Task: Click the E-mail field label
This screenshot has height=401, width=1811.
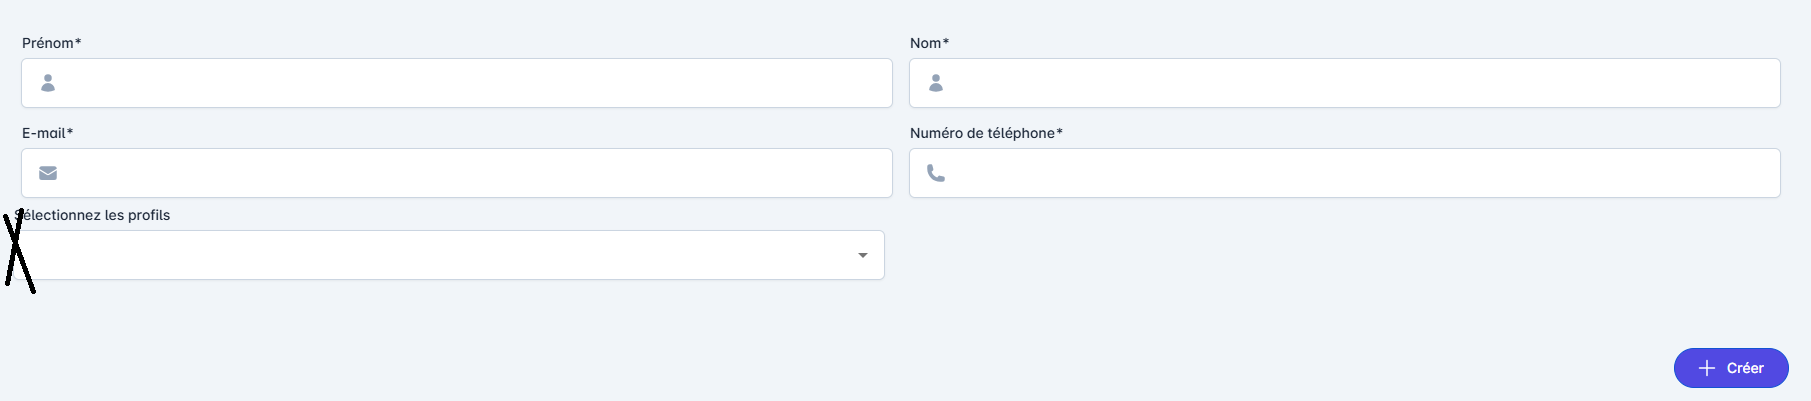Action: pyautogui.click(x=44, y=133)
